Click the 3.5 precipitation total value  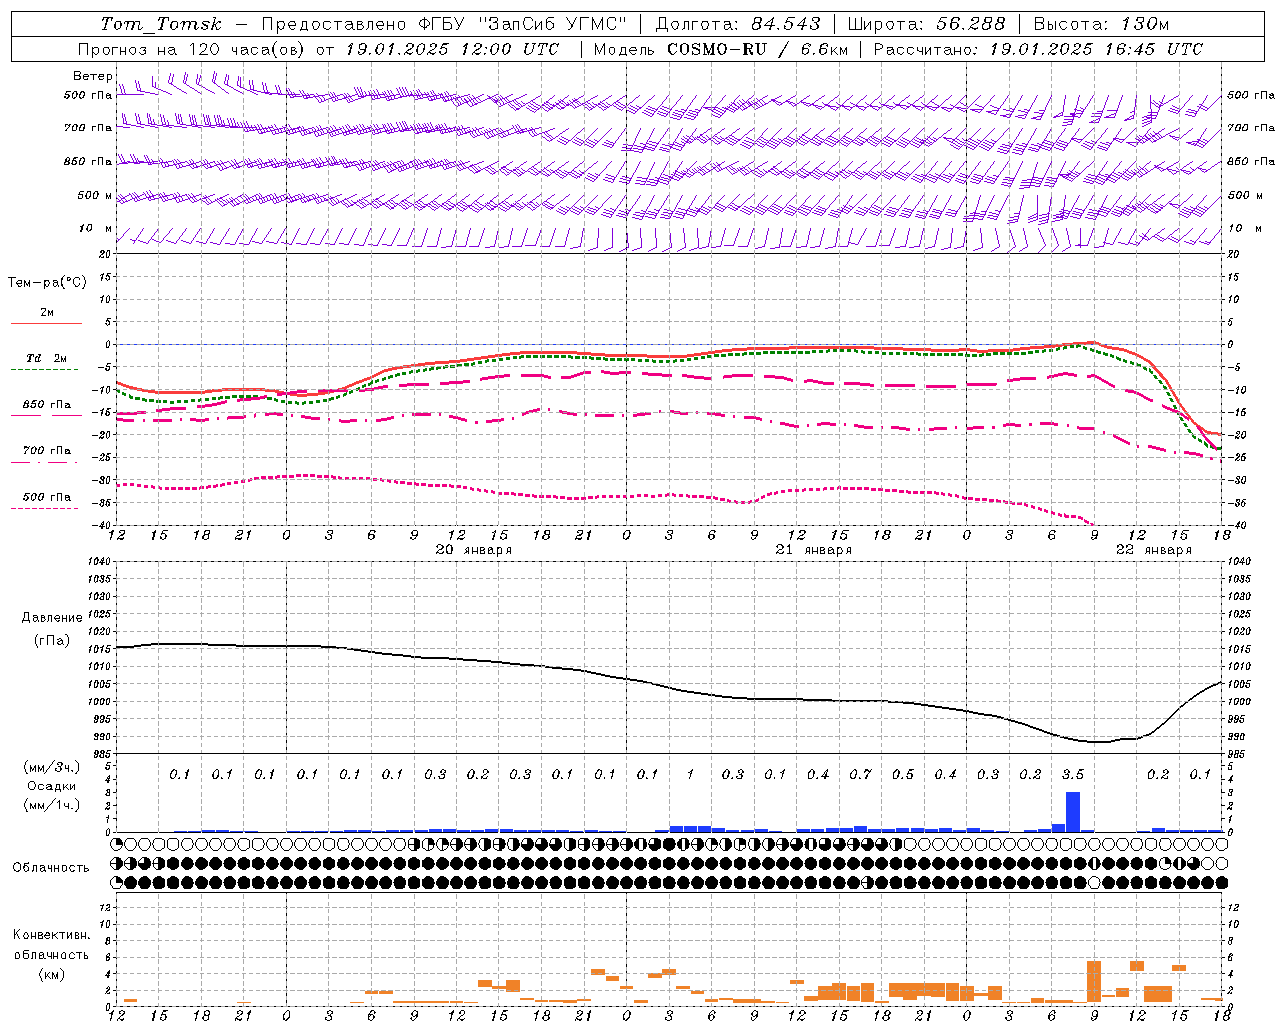[1073, 775]
